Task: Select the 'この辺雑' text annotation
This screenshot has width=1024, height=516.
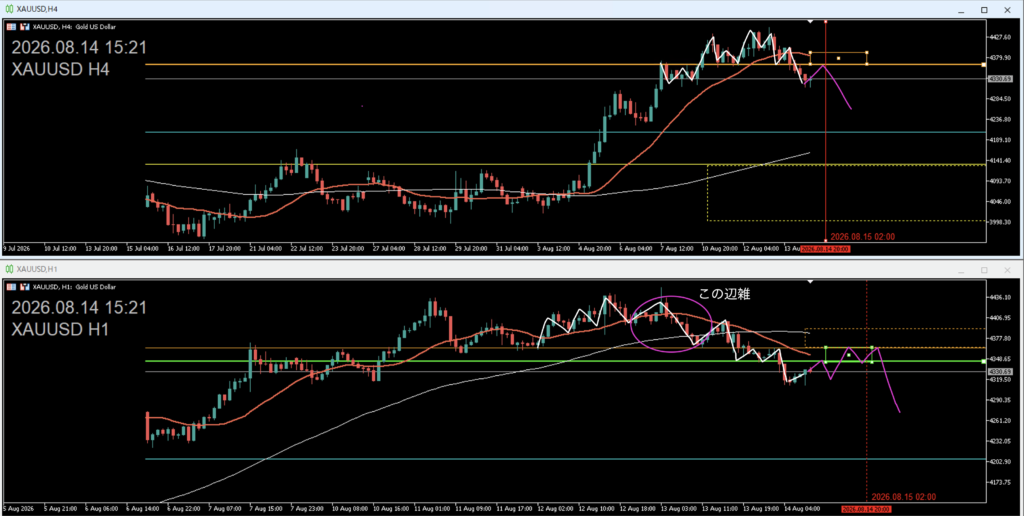Action: coord(724,295)
